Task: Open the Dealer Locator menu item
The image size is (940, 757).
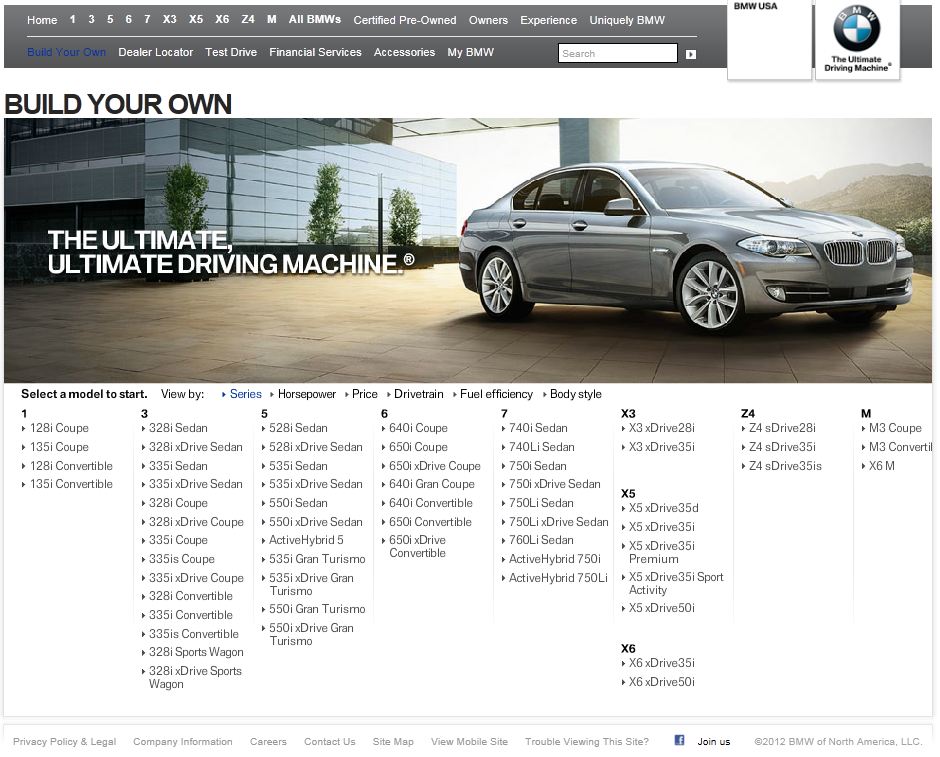Action: coord(155,52)
